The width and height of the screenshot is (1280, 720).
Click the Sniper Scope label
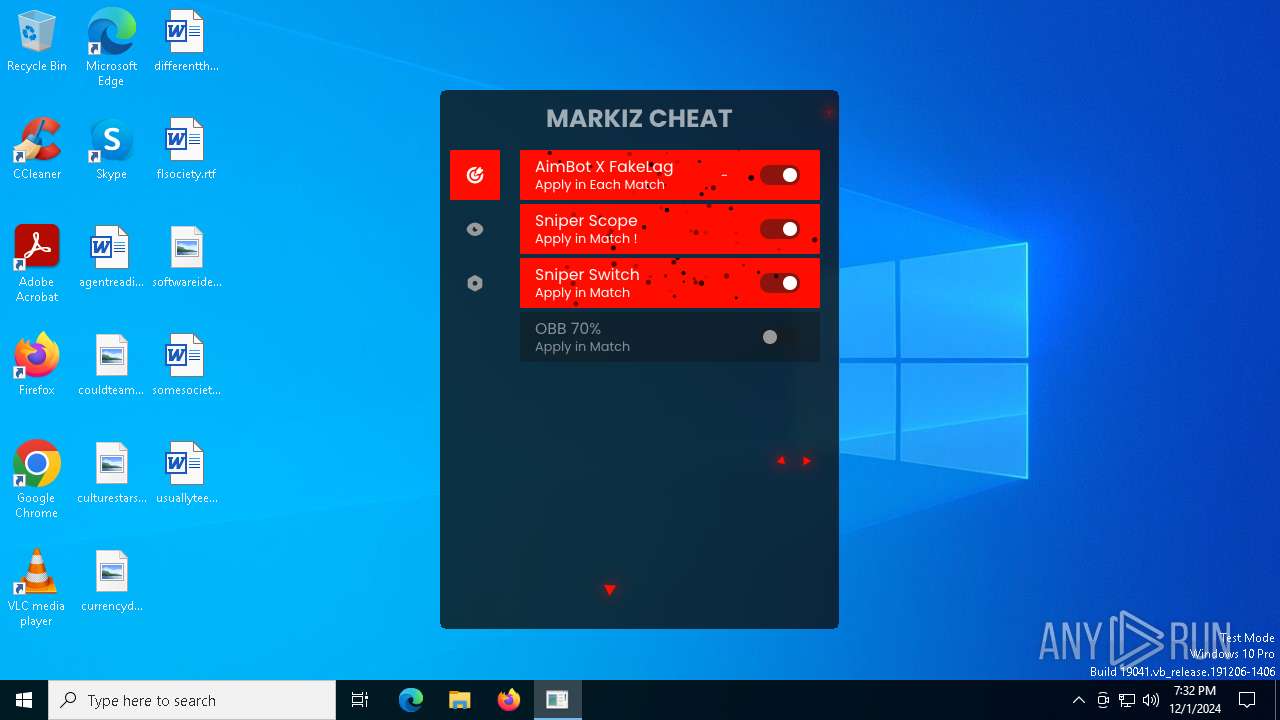pos(586,221)
